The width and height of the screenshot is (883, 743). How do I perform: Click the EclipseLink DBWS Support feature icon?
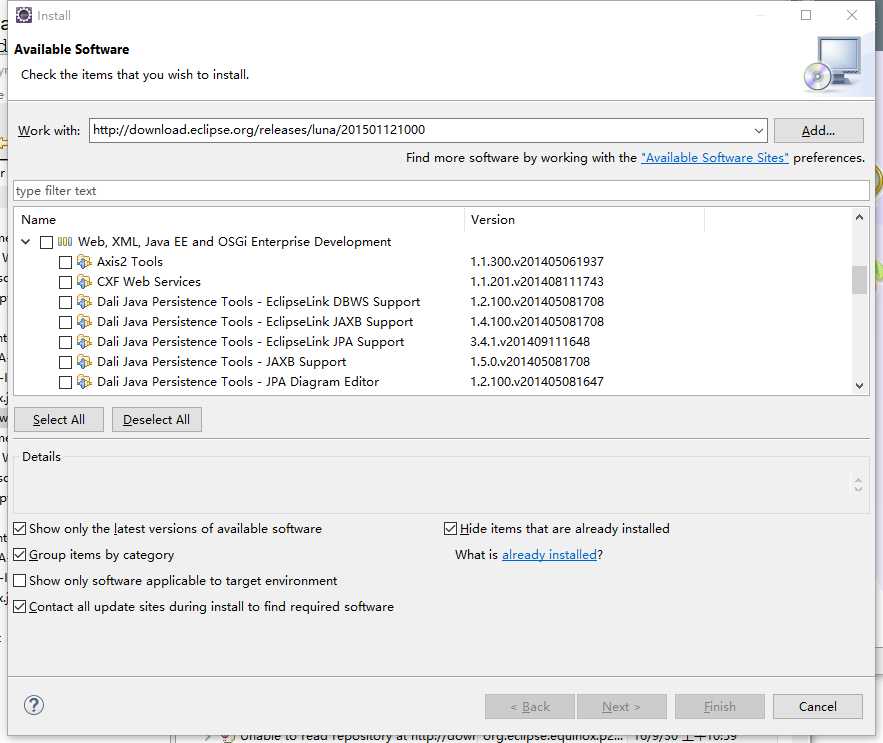84,302
